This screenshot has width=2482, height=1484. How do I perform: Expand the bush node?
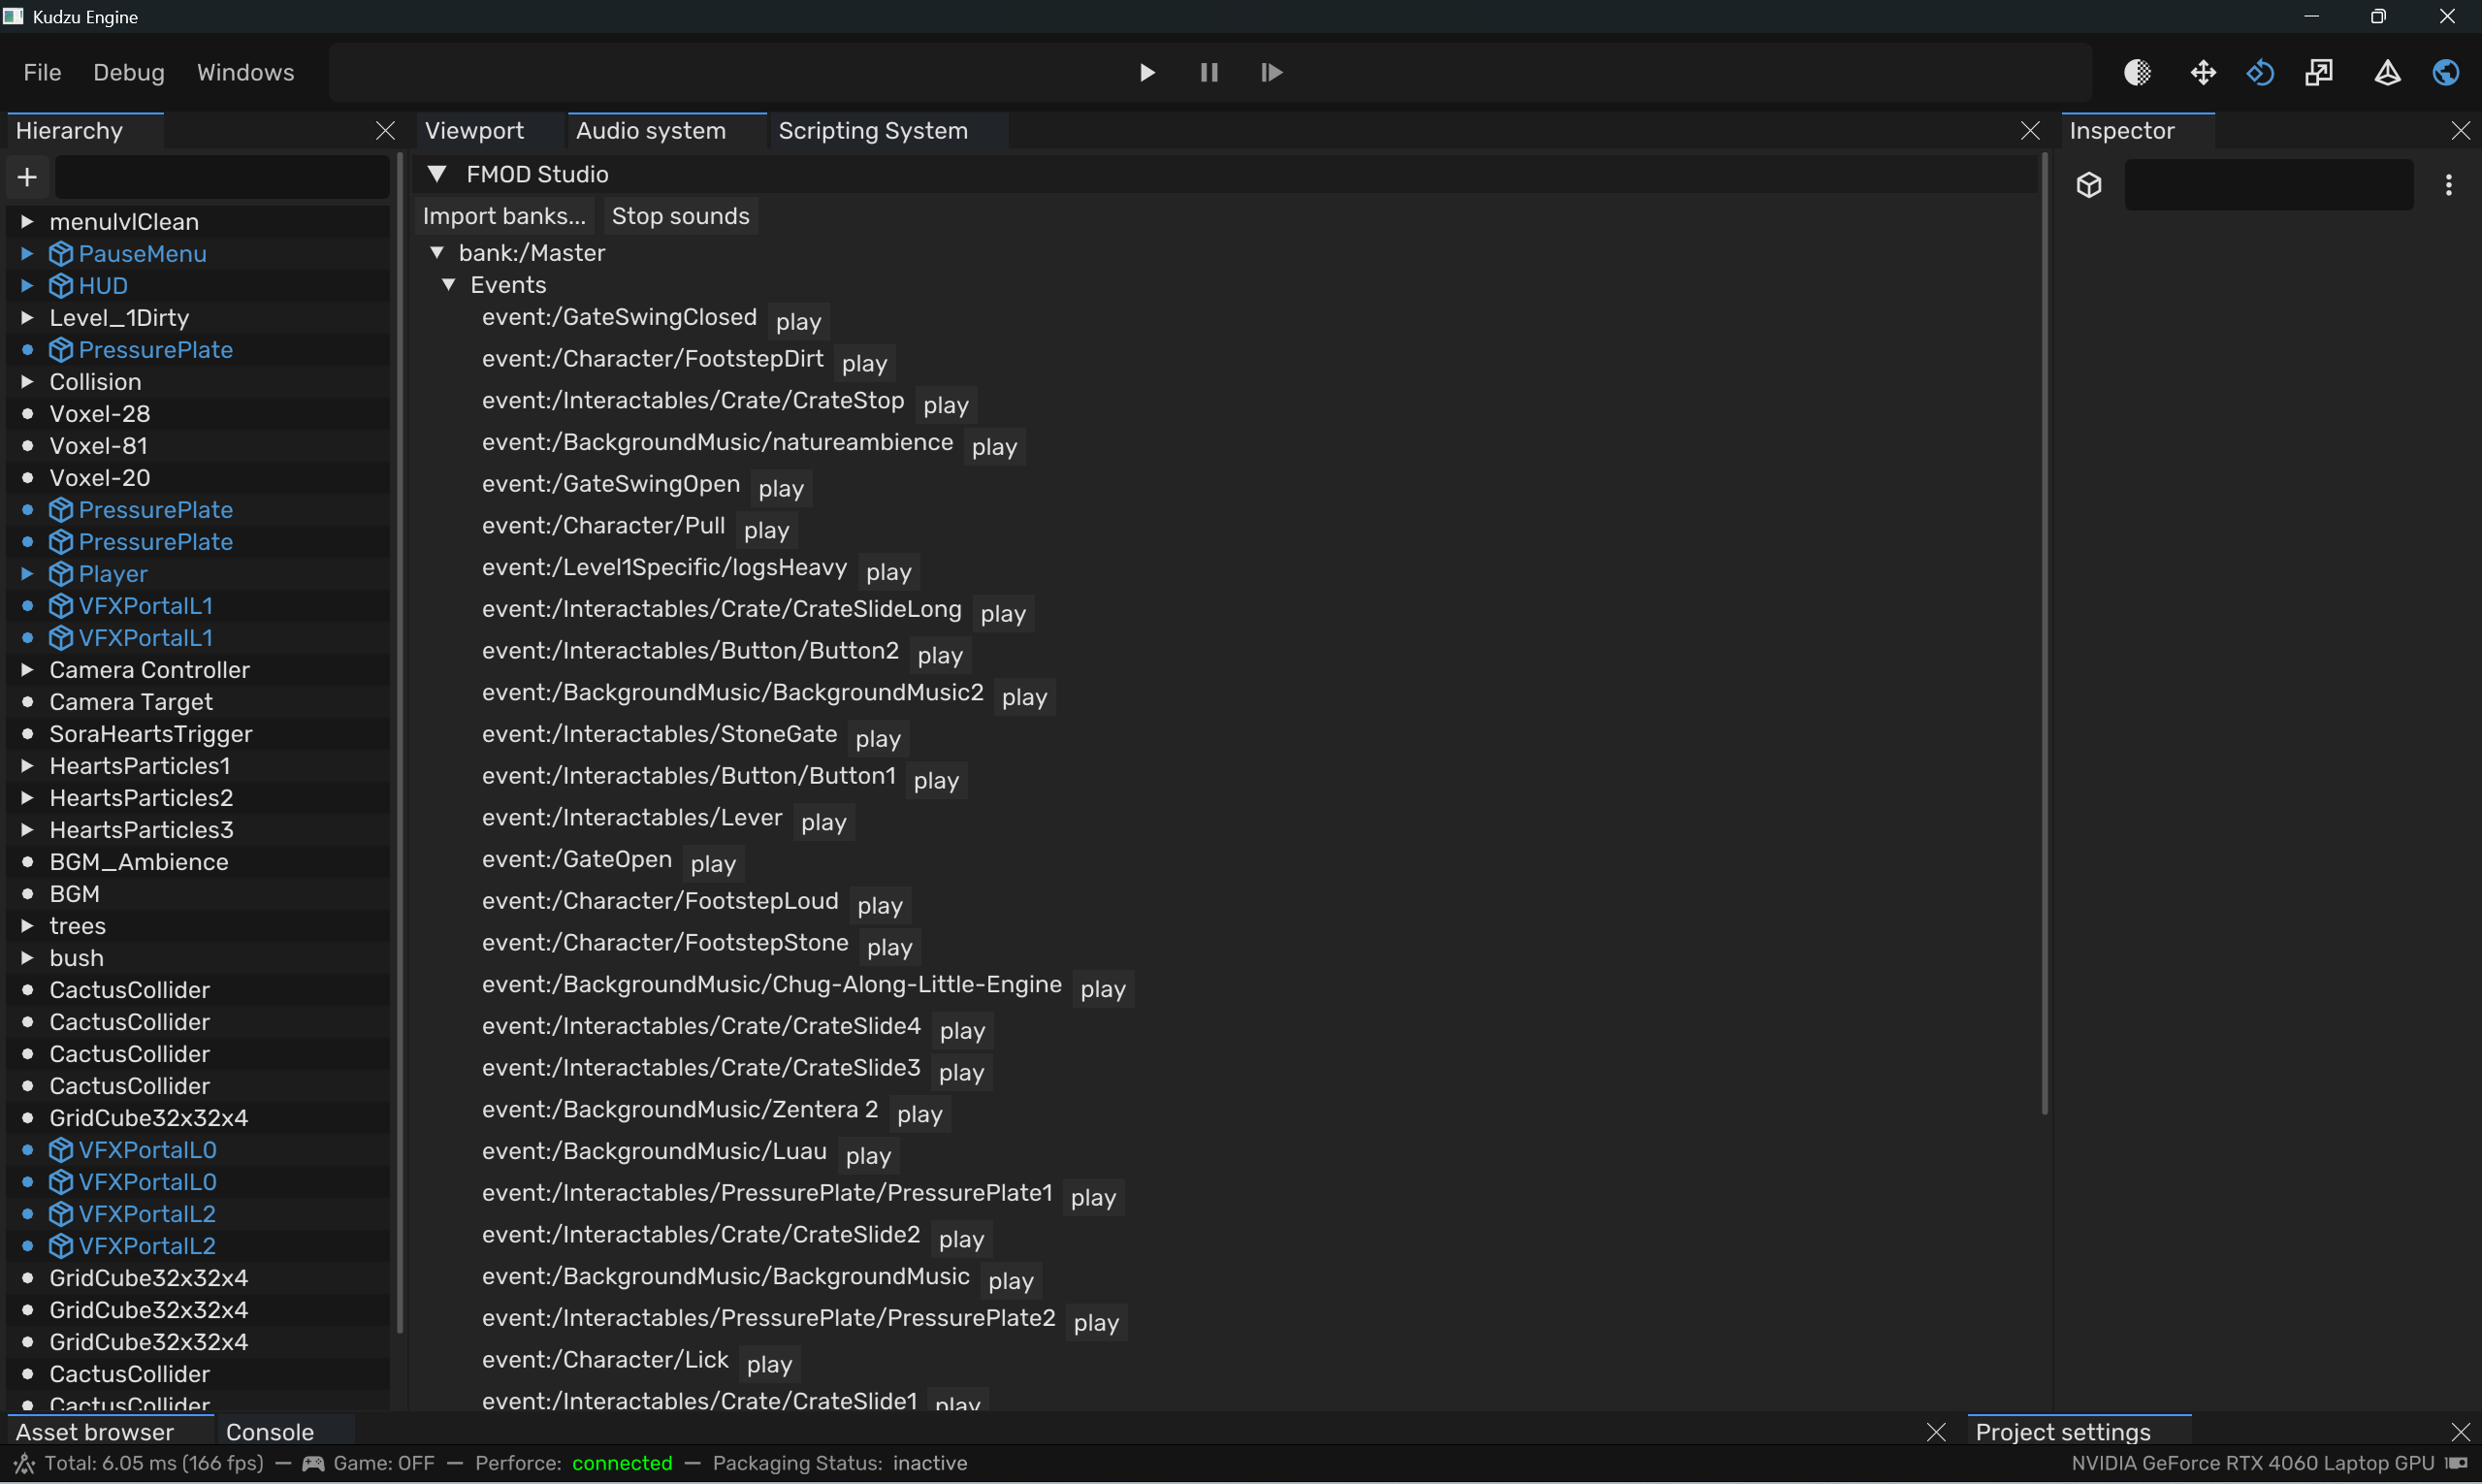27,958
